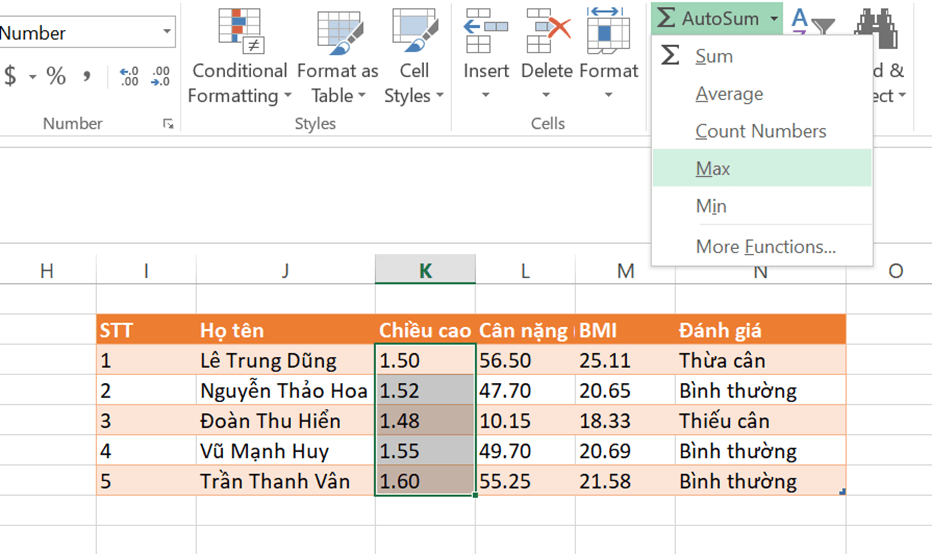Expand Format dropdown arrow
932x554 pixels.
608,95
